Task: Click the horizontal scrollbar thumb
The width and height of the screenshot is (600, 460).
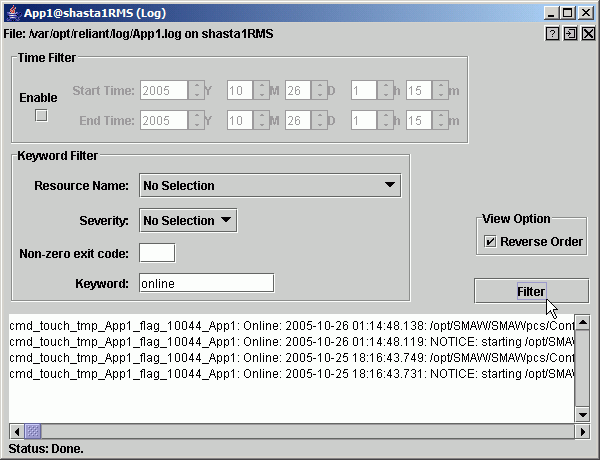Action: pos(33,431)
